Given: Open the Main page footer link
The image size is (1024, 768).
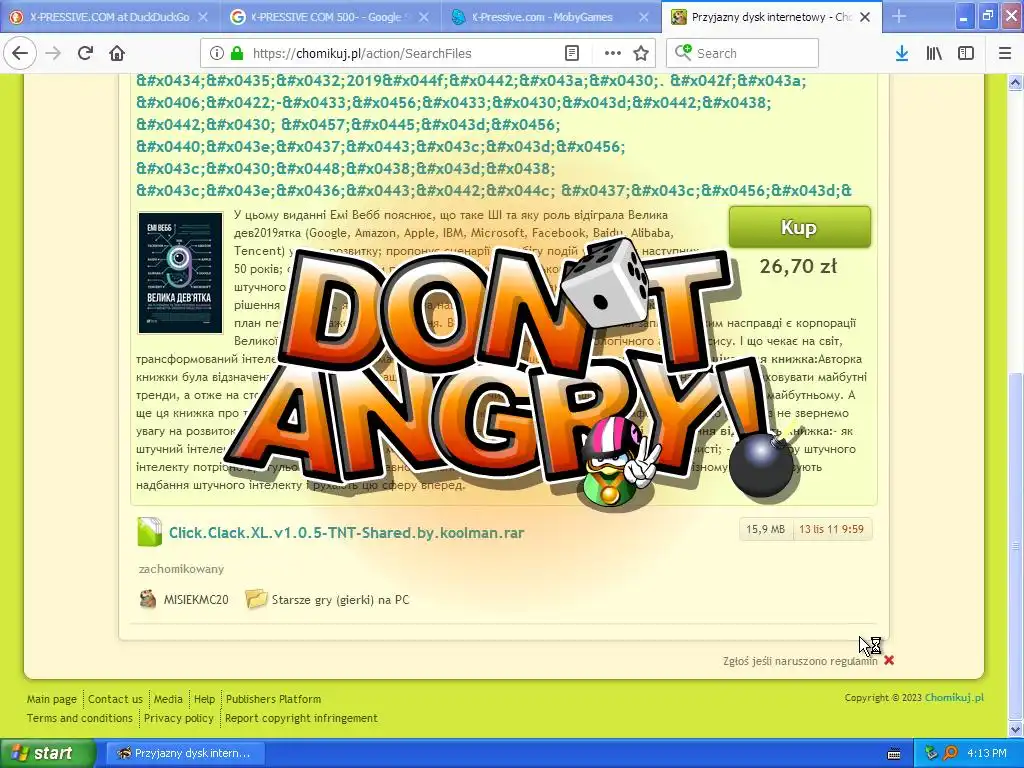Looking at the screenshot, I should coord(52,699).
